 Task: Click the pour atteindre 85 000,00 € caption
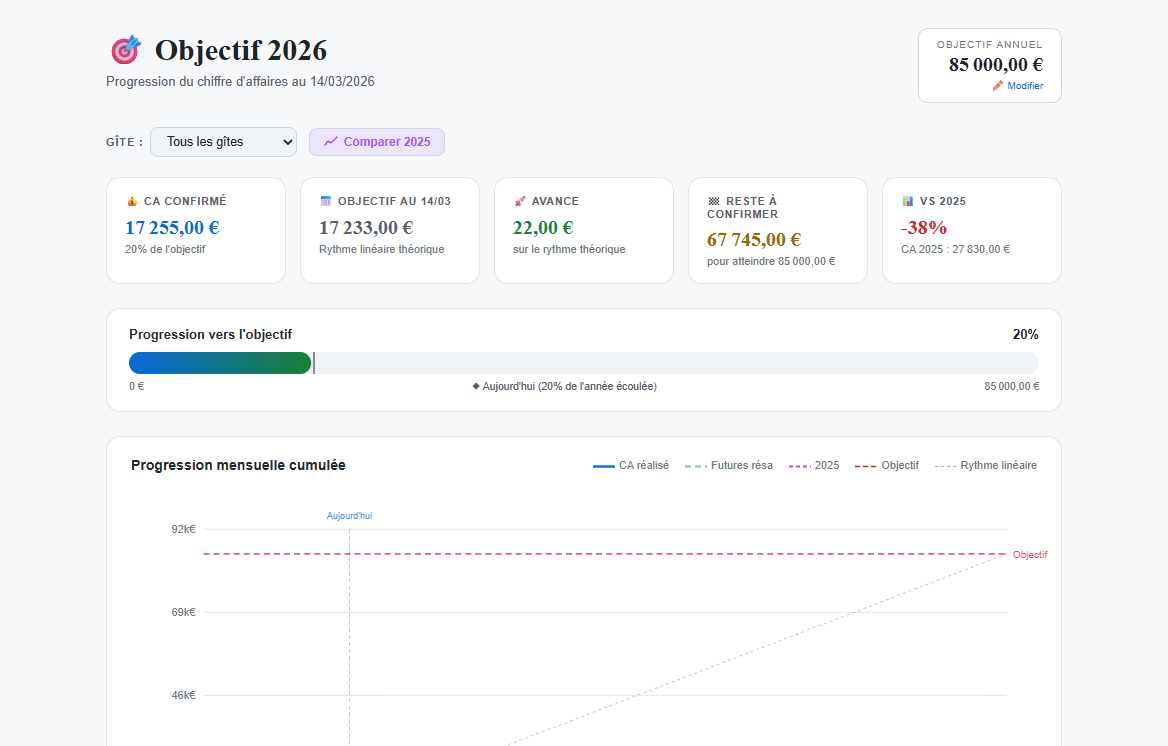pos(771,262)
